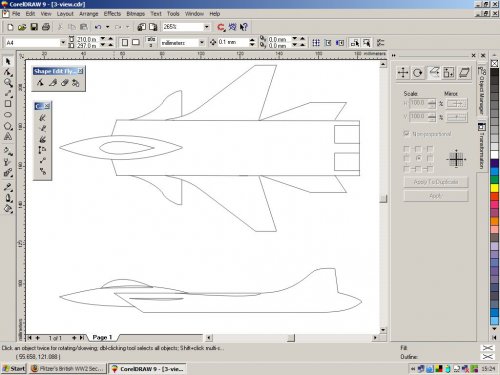Select the Ellipse tool
Viewport: 500px width, 375px height.
tap(8, 115)
